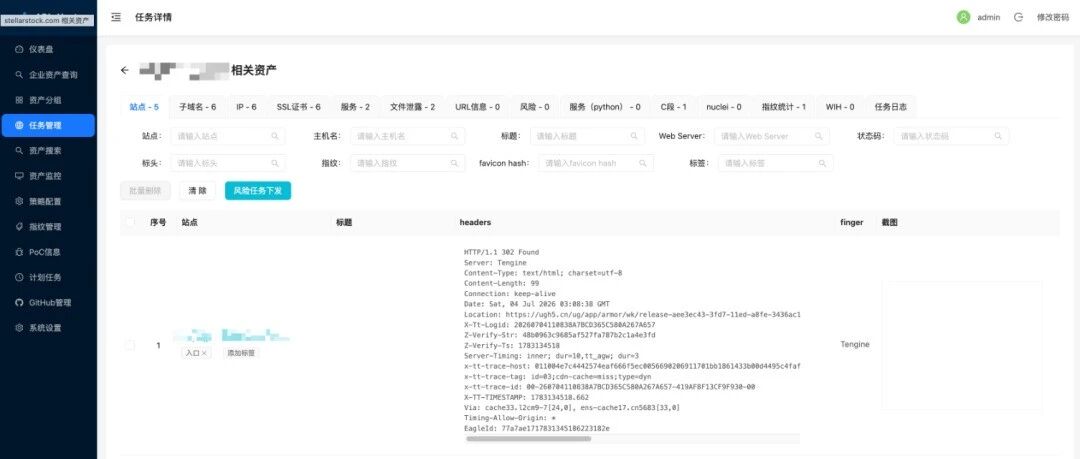The height and width of the screenshot is (459, 1080).
Task: Open 企业资产查询 in the sidebar
Action: (48, 74)
